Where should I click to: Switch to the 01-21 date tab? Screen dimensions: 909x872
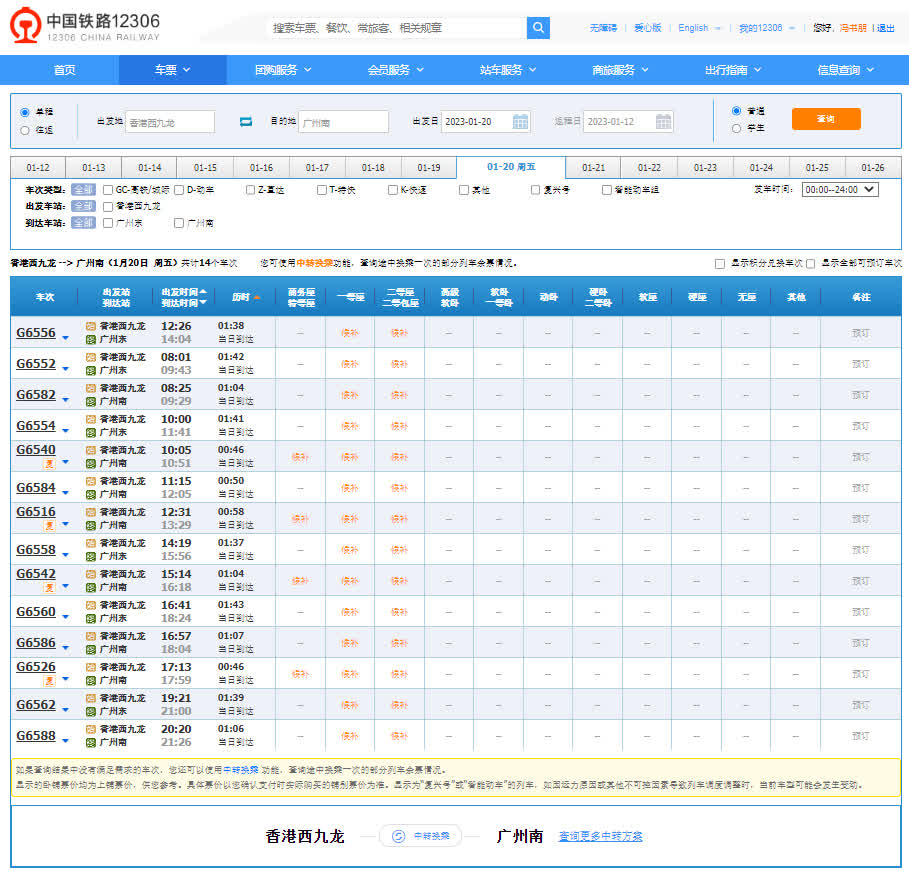pos(593,168)
